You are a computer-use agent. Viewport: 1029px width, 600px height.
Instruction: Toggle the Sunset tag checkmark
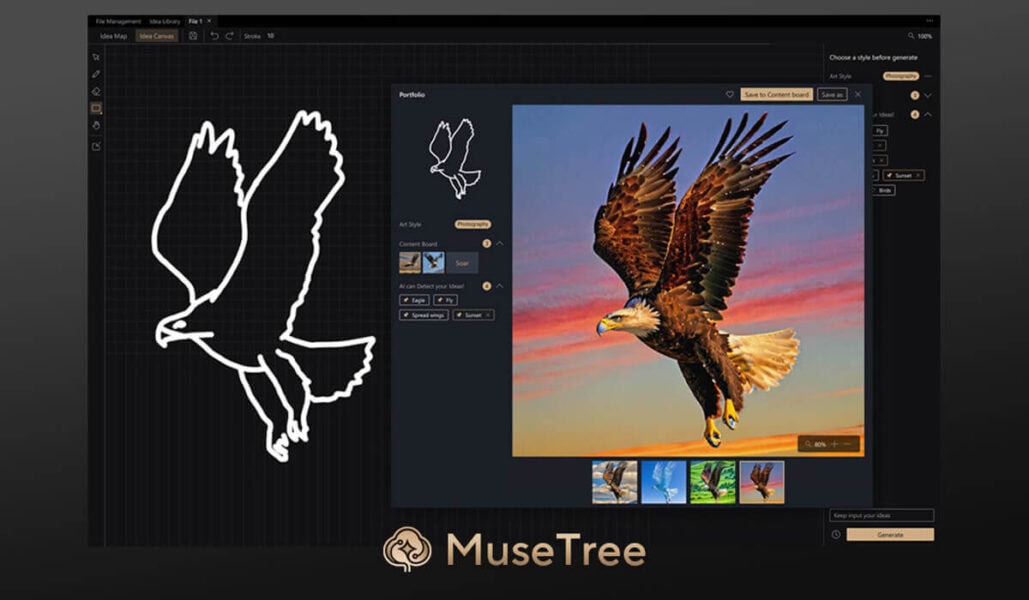[x=459, y=315]
